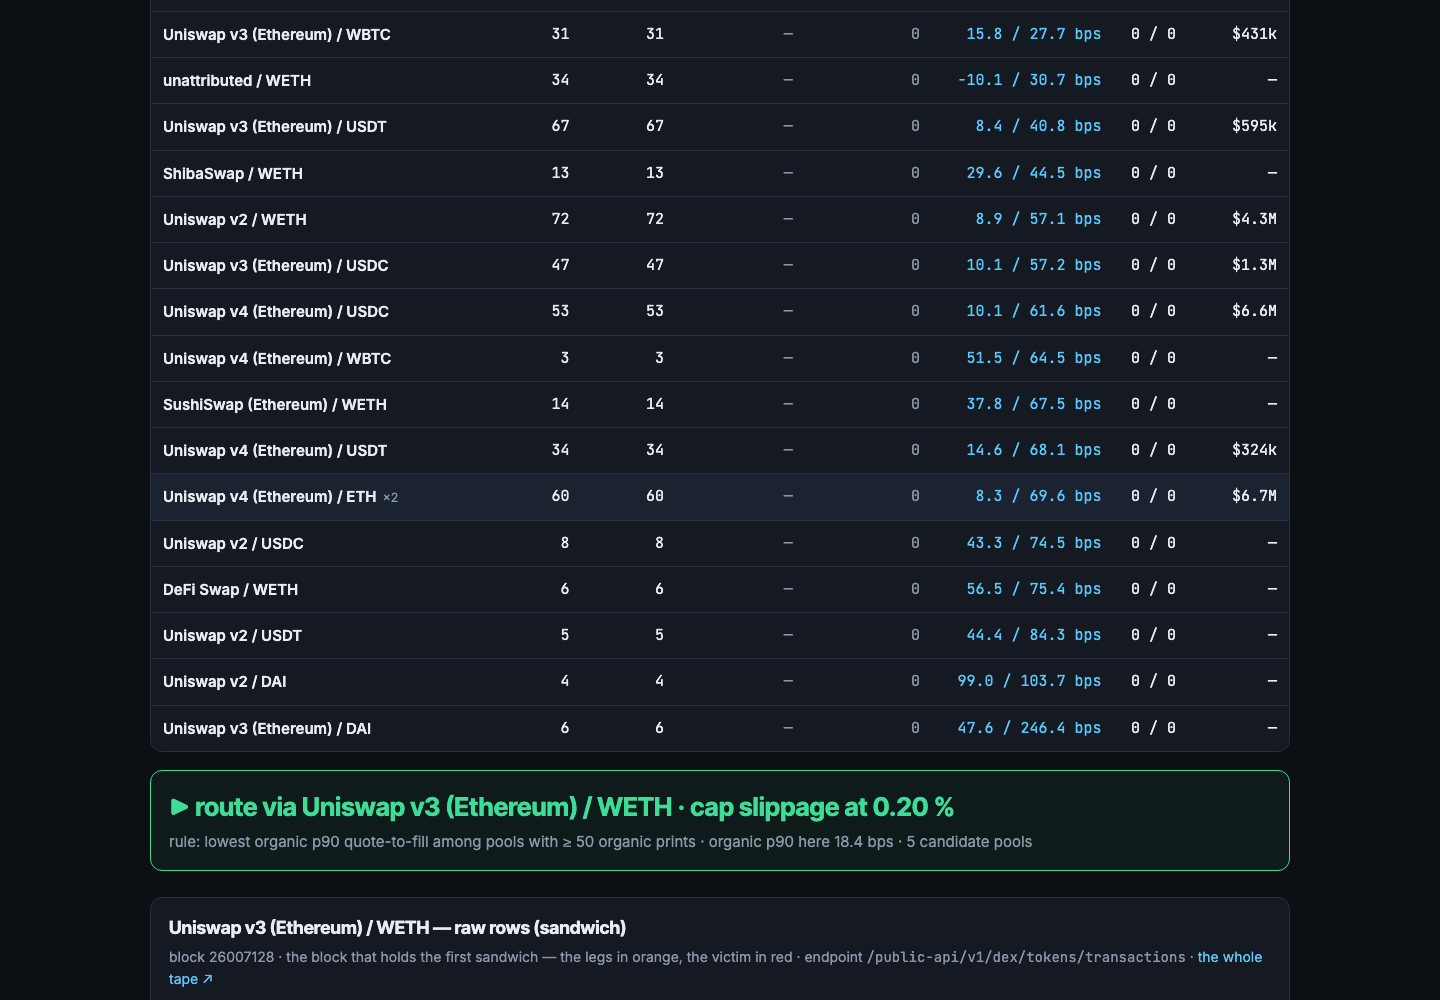Click -10.1 / 30.7 bps value
The image size is (1440, 1000).
pyautogui.click(x=1029, y=80)
